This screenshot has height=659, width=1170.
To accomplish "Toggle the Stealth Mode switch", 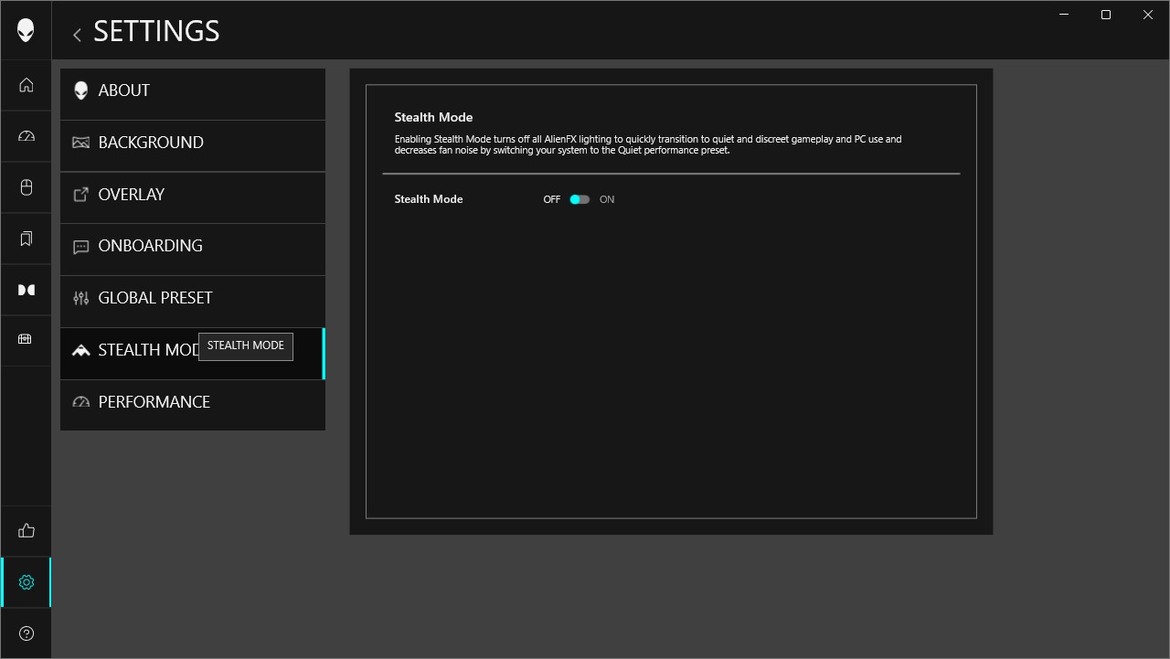I will point(579,199).
